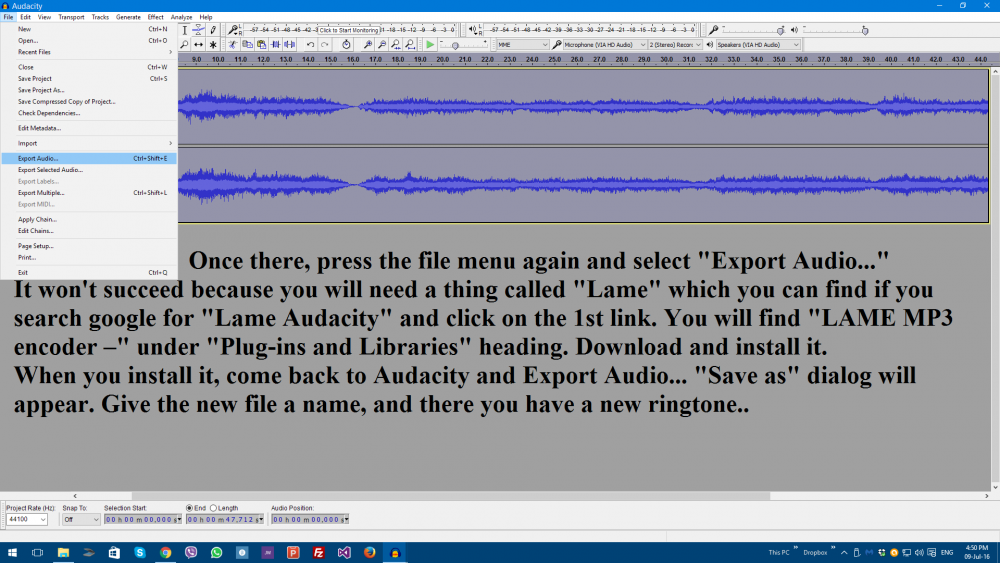Click the playback meter speaker icon

point(473,30)
